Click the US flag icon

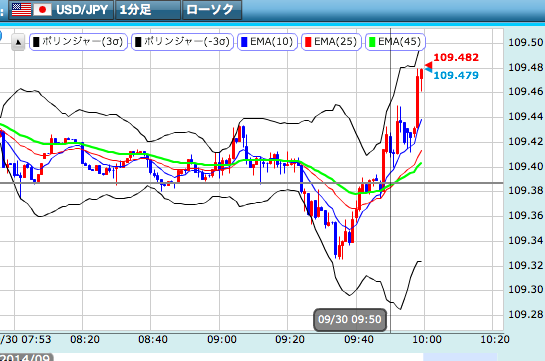tap(22, 10)
